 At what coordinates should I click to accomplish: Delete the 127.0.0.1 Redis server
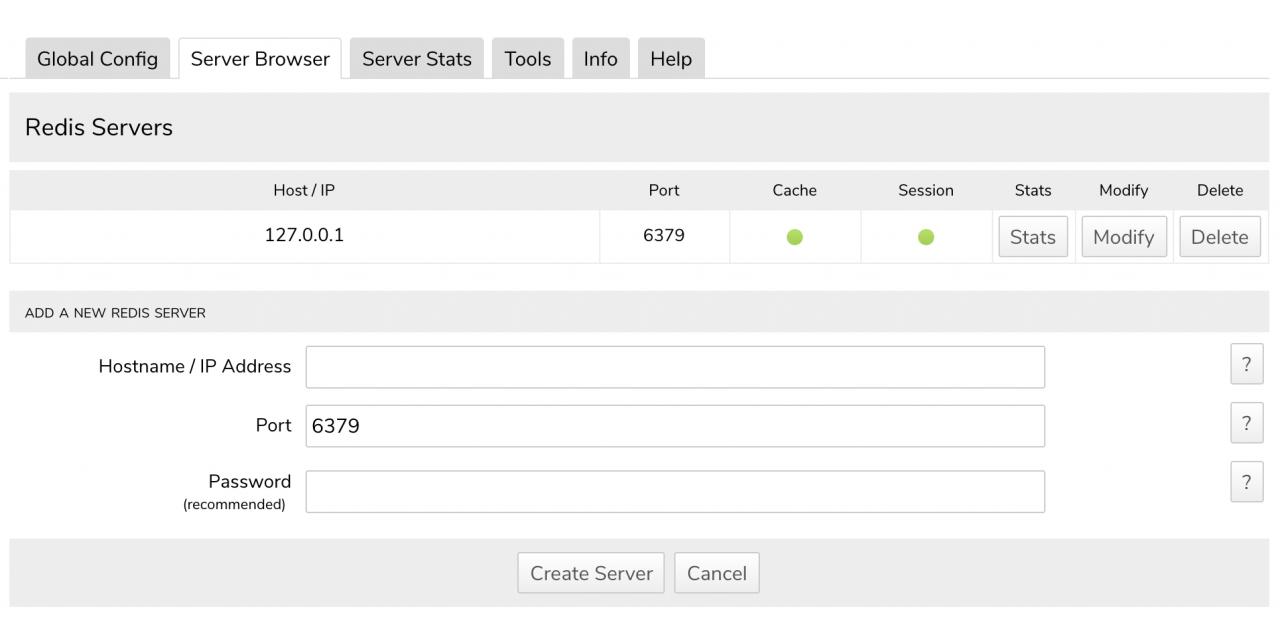[x=1219, y=237]
